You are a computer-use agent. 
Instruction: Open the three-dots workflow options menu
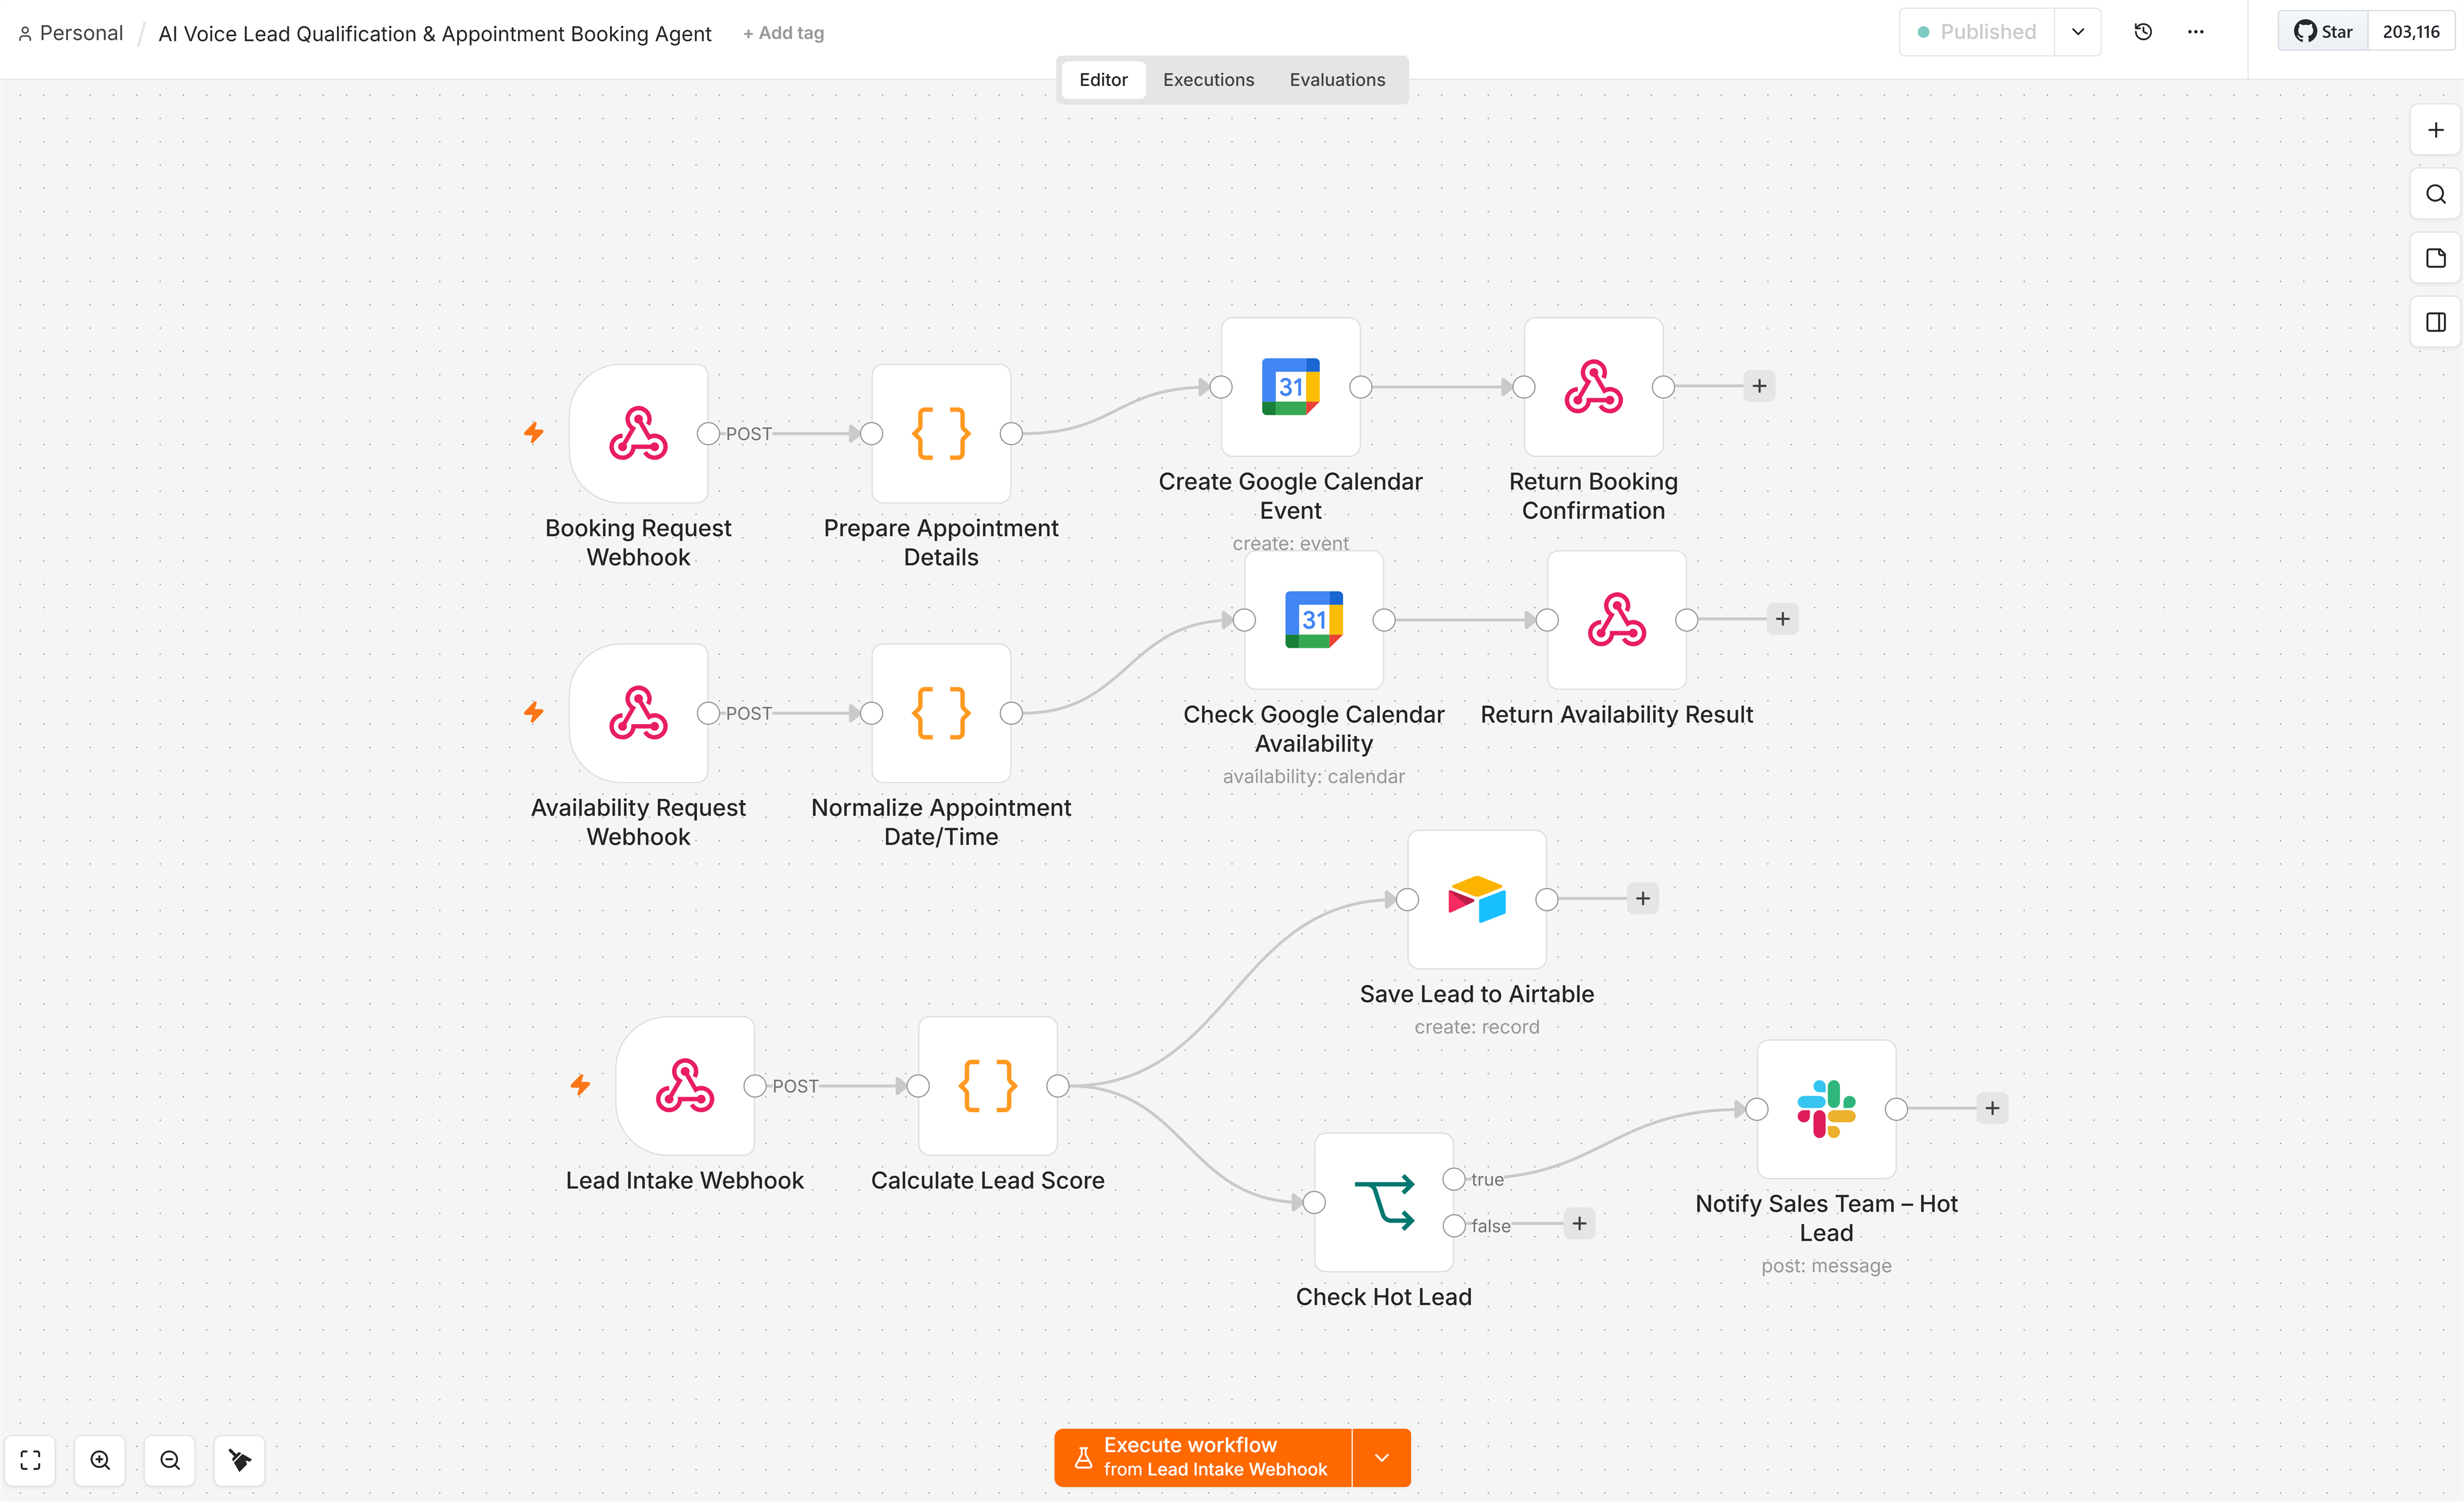[x=2195, y=32]
